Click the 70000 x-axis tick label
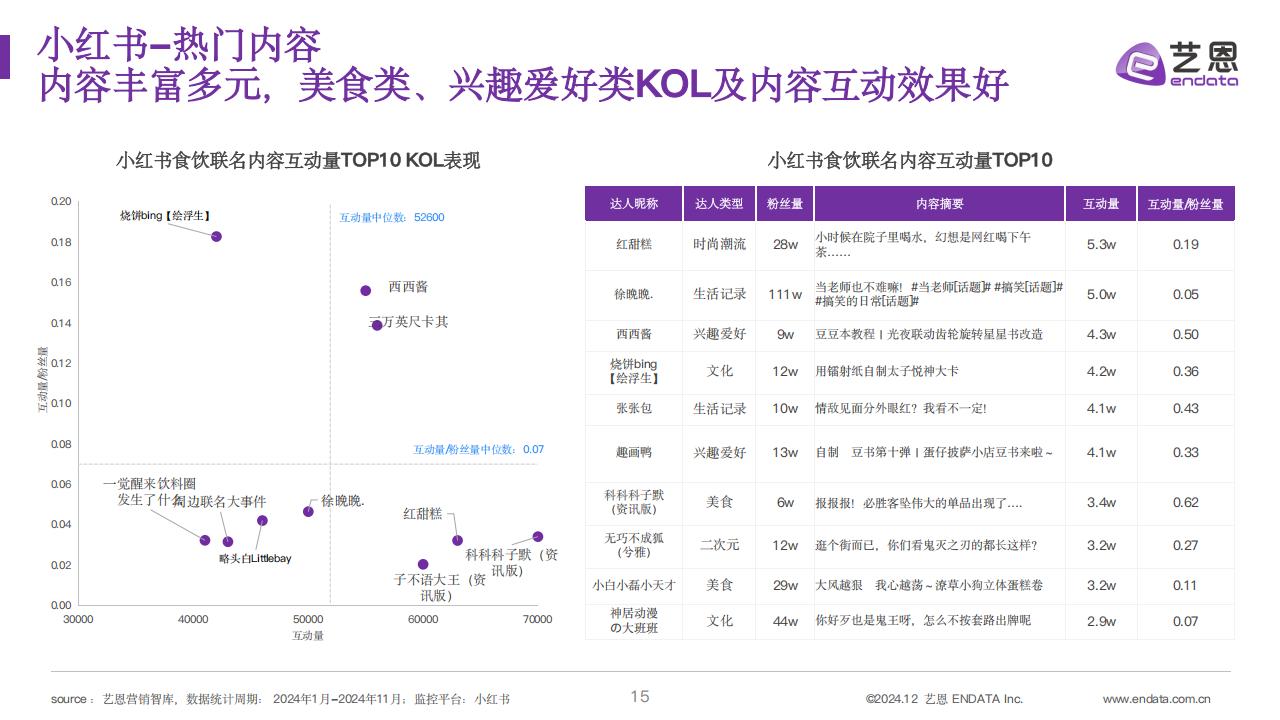 coord(537,620)
